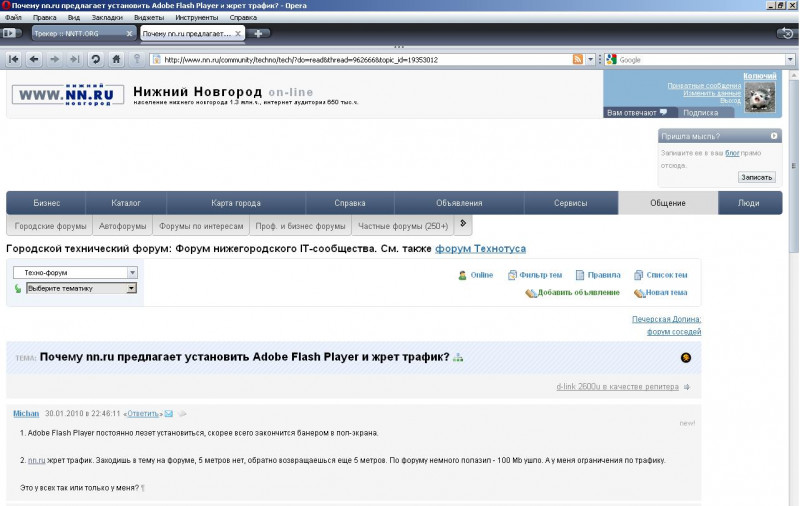Open the Файл menu
Screen dimensions: 800x506
(13, 17)
